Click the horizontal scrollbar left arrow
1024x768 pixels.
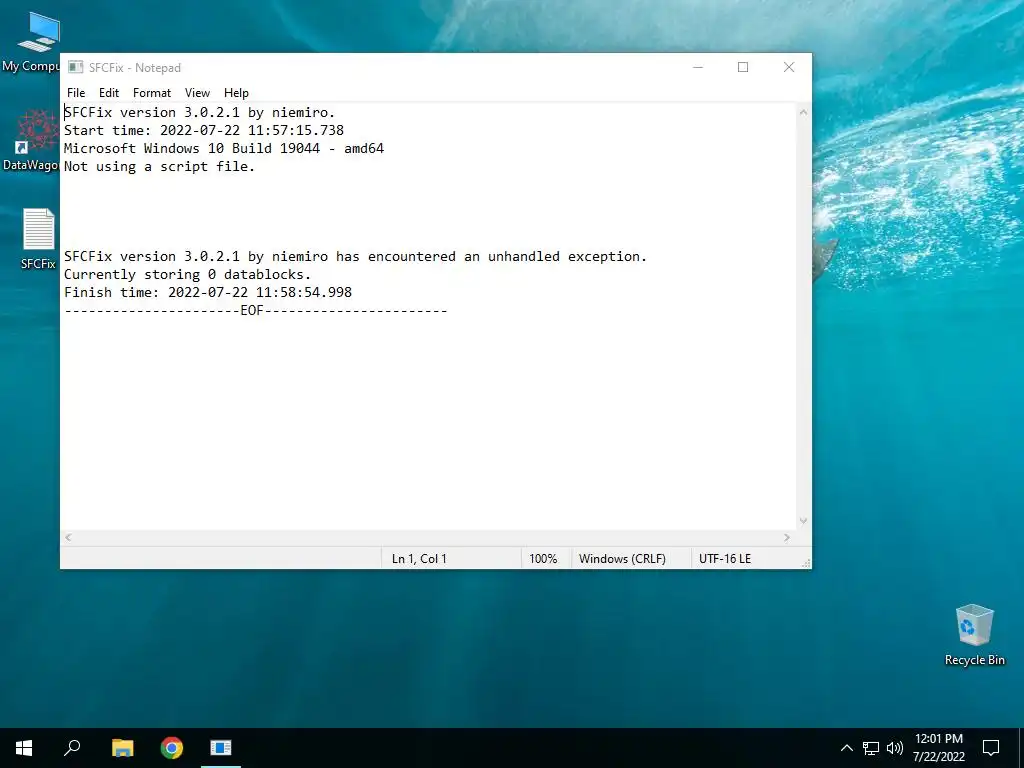(68, 537)
